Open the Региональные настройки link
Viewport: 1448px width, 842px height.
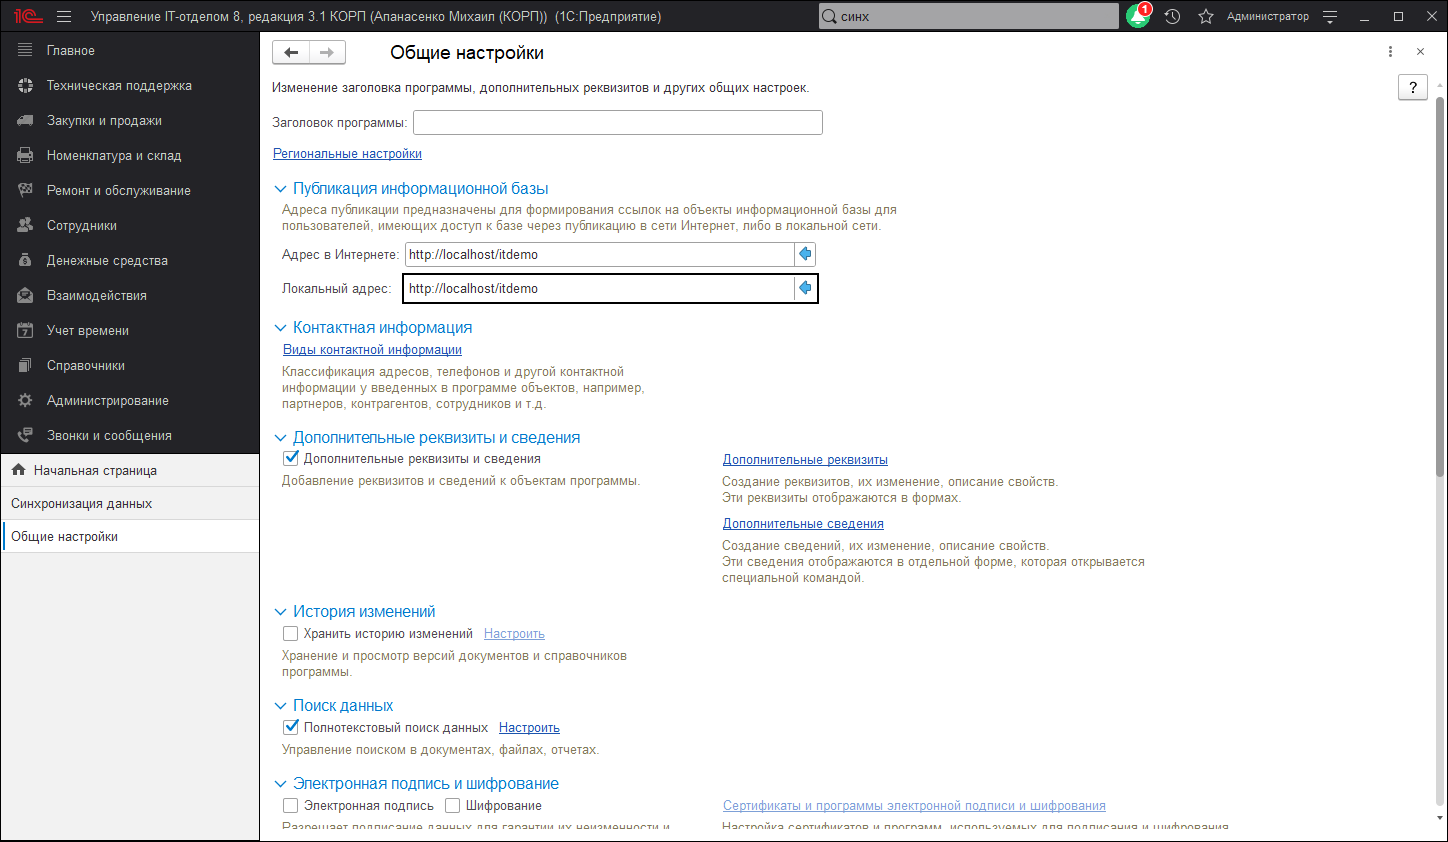point(347,154)
